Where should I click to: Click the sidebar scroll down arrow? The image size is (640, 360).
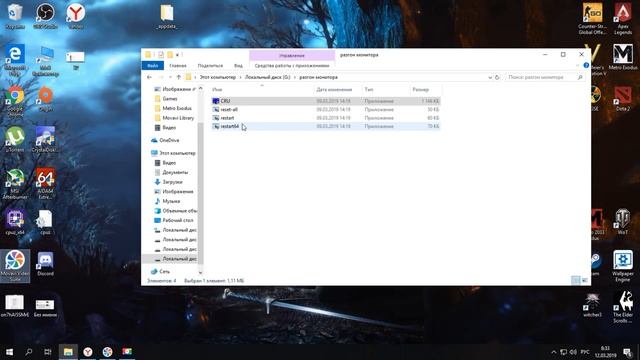[x=200, y=272]
